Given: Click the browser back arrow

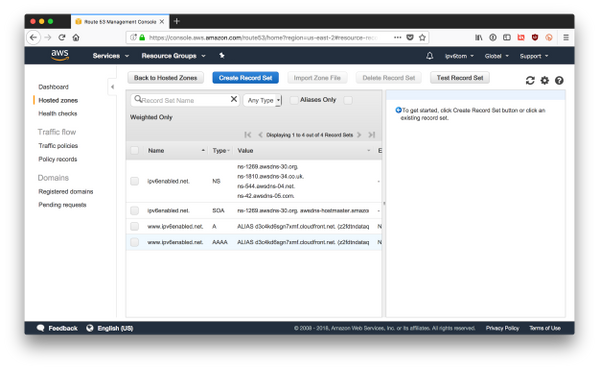Looking at the screenshot, I should (x=34, y=37).
